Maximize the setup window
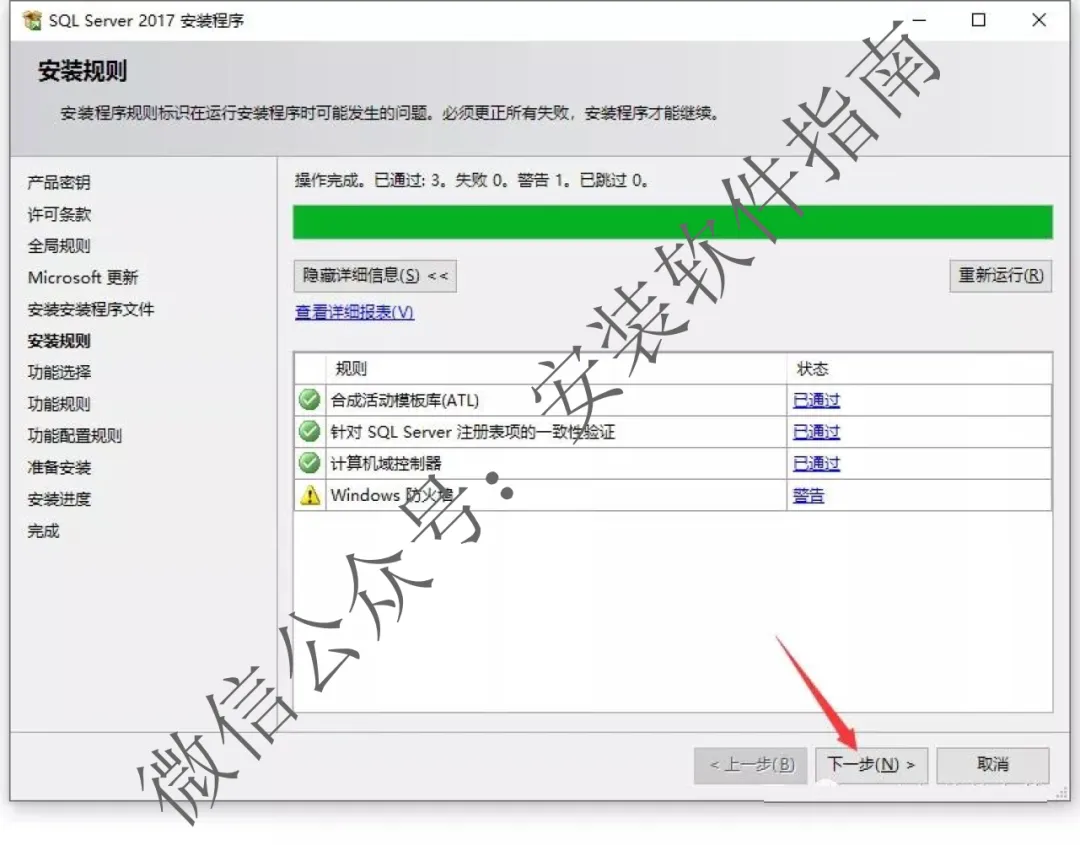This screenshot has width=1080, height=845. pyautogui.click(x=978, y=20)
